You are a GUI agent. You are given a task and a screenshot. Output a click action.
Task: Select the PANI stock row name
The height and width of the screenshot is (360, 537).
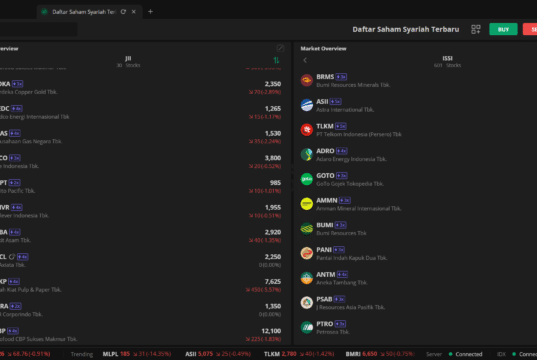(x=324, y=250)
